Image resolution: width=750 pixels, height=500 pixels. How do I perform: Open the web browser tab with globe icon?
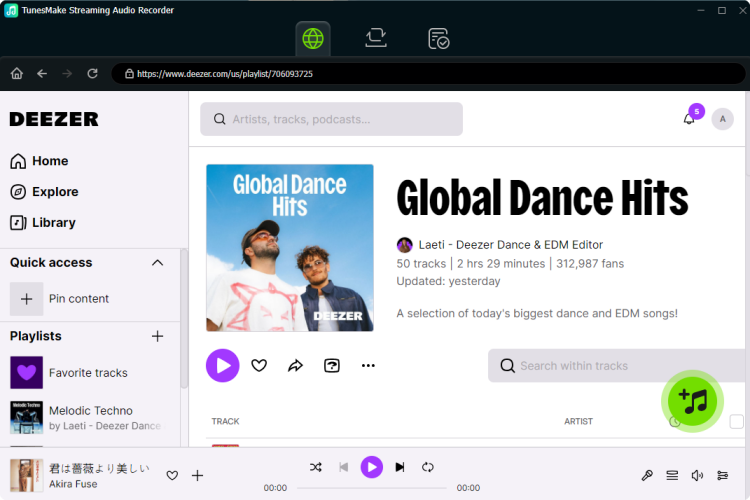tap(313, 39)
